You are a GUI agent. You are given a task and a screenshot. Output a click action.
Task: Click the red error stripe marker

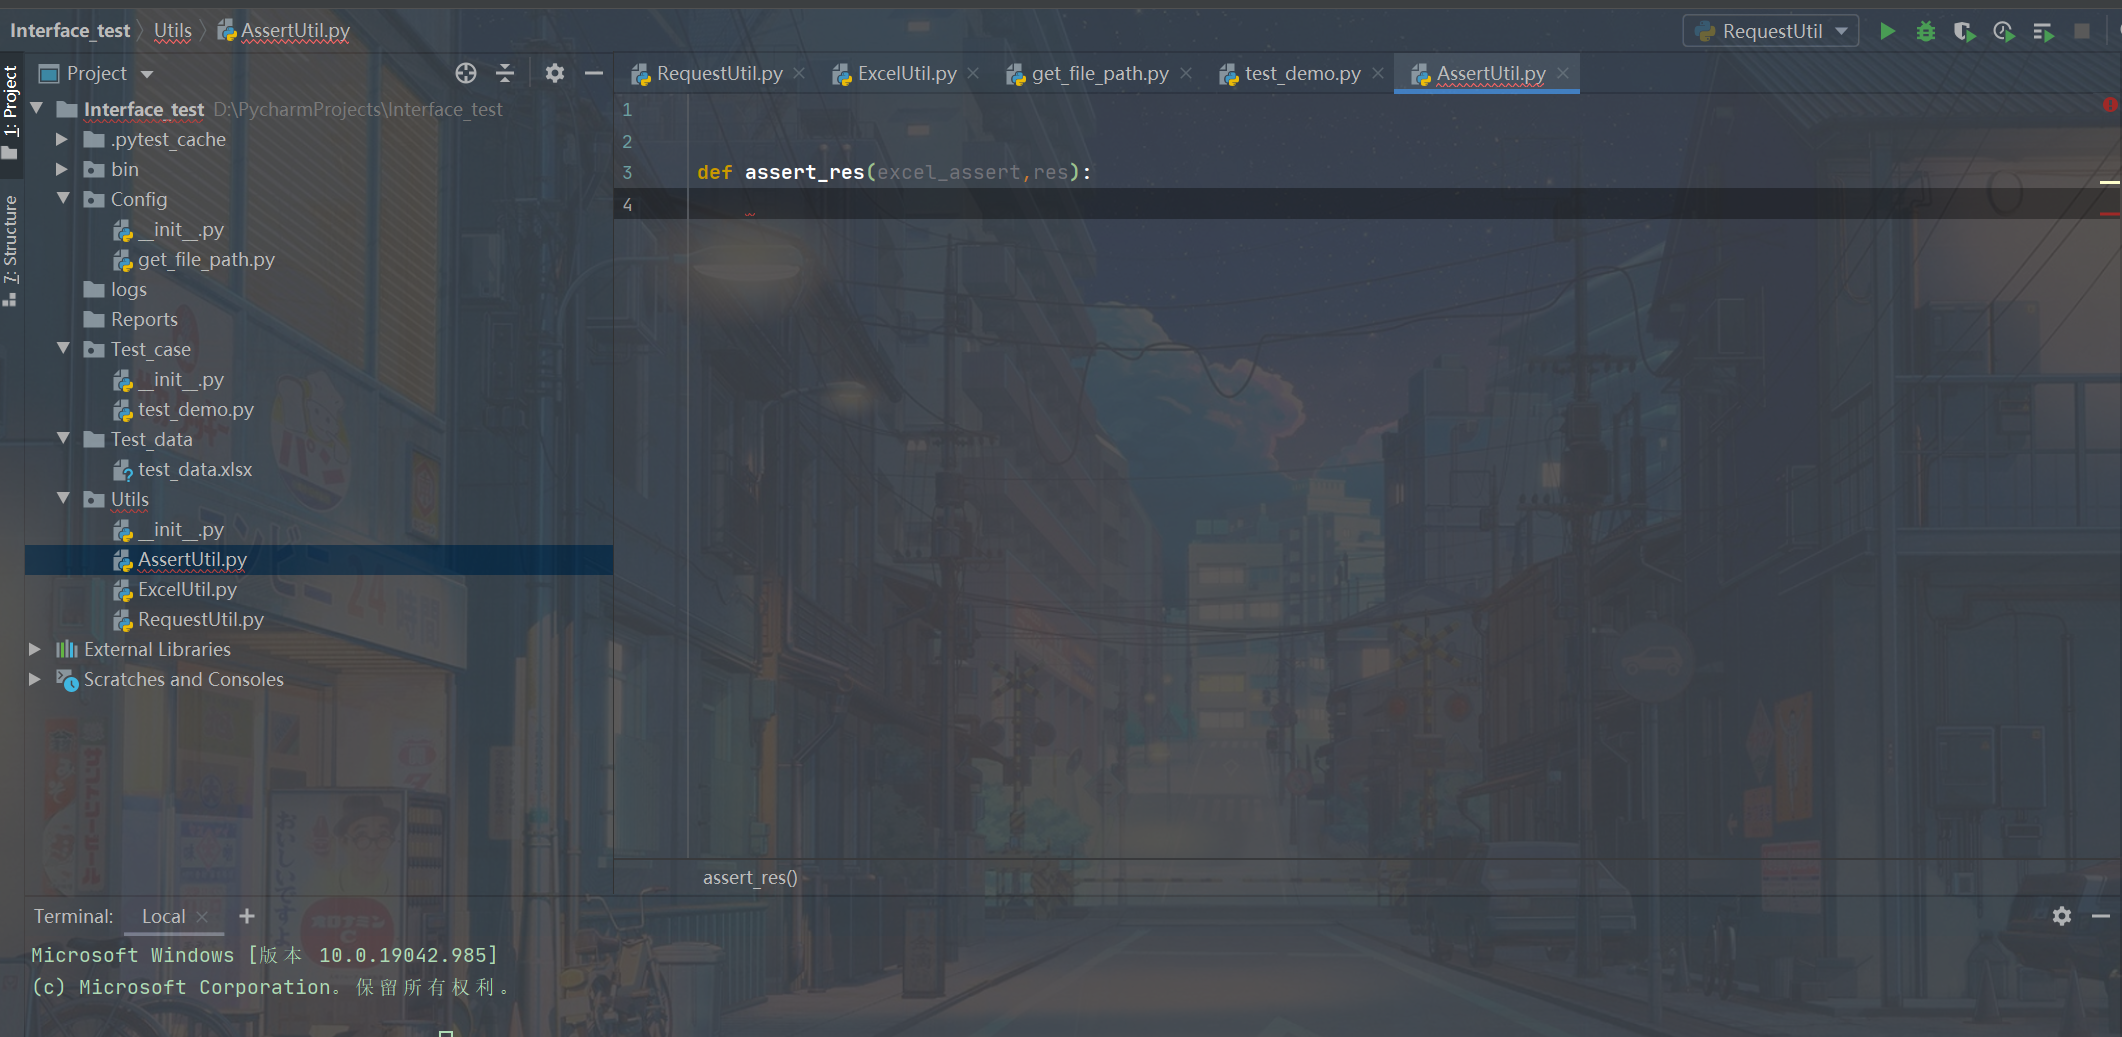[x=2109, y=214]
